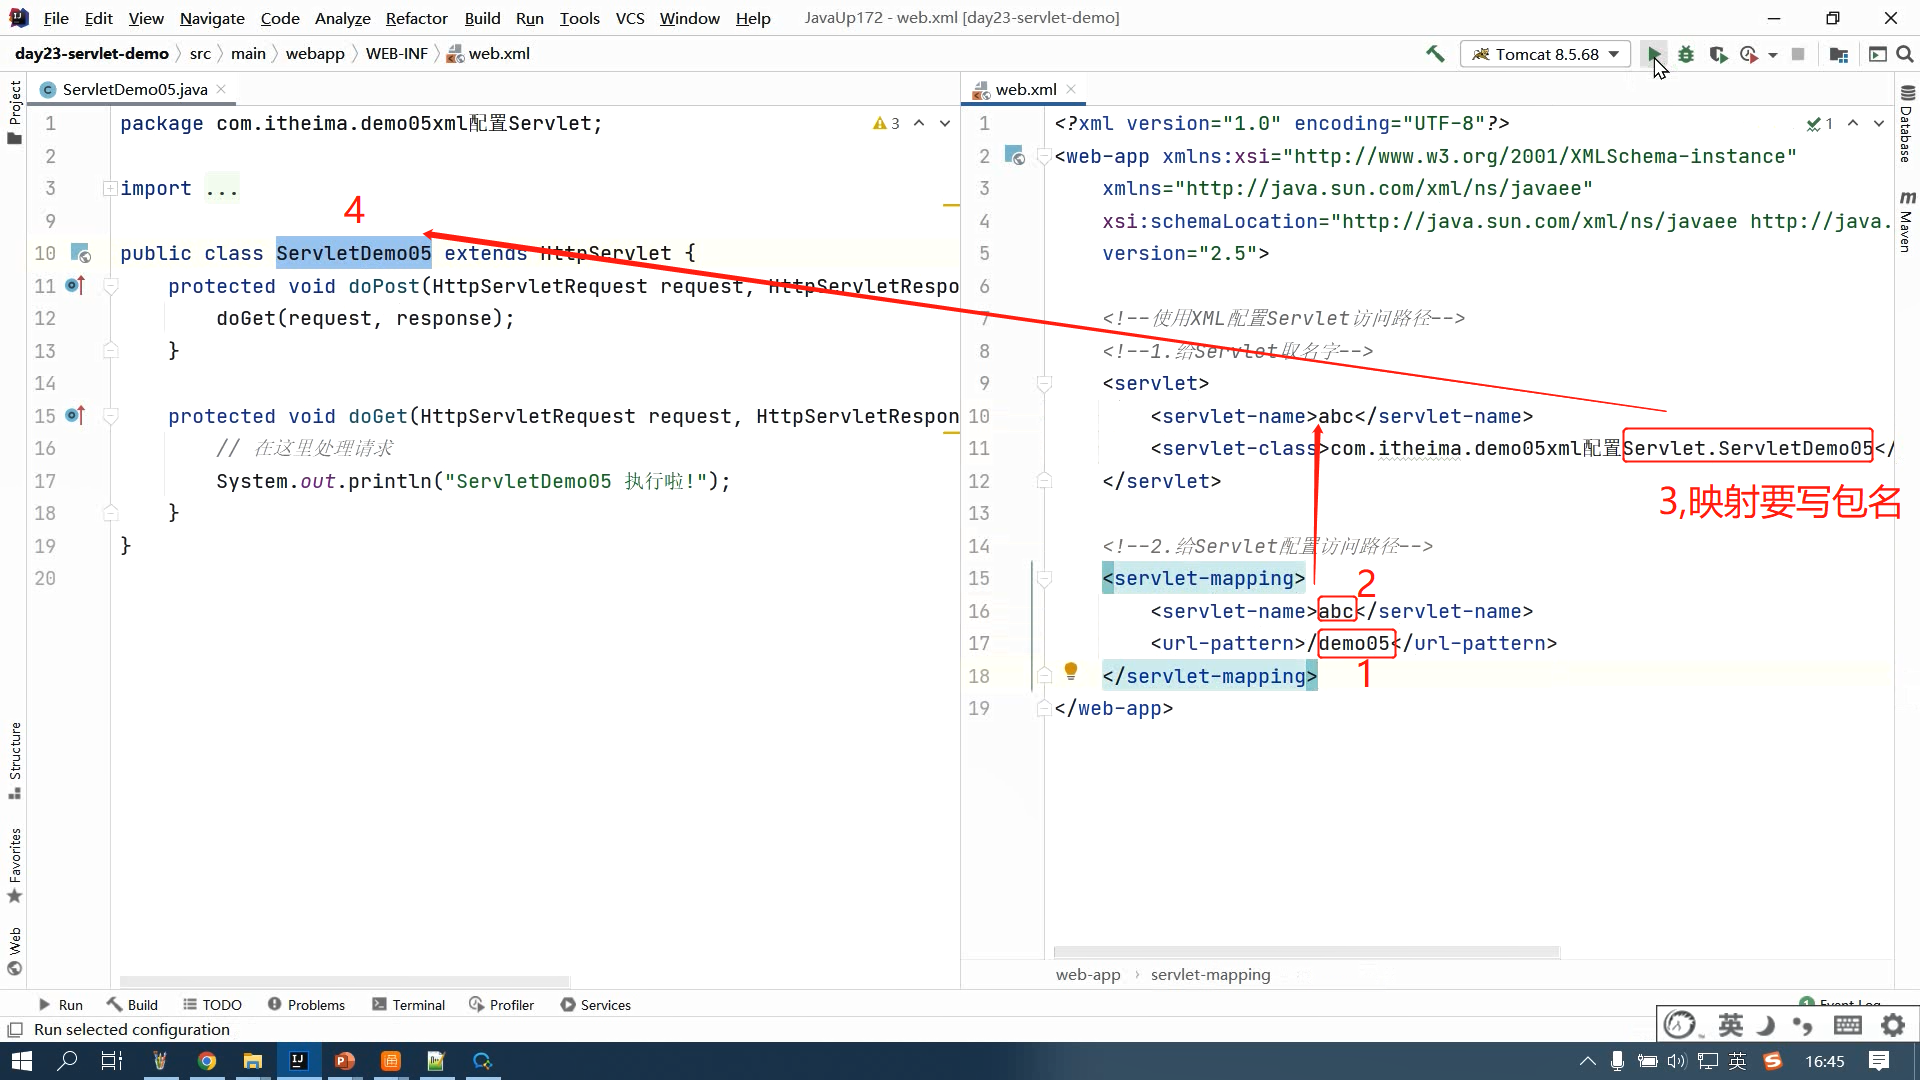Open the dropdown arrow next to the profiler icon
Viewport: 1920px width, 1080px height.
click(x=1772, y=55)
